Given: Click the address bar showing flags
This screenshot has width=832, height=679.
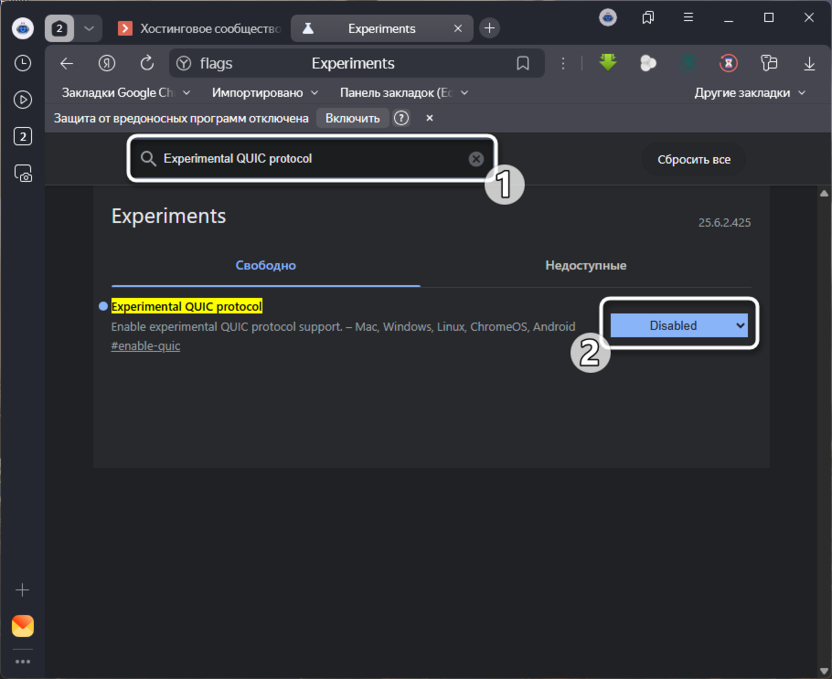Looking at the screenshot, I should [x=357, y=63].
